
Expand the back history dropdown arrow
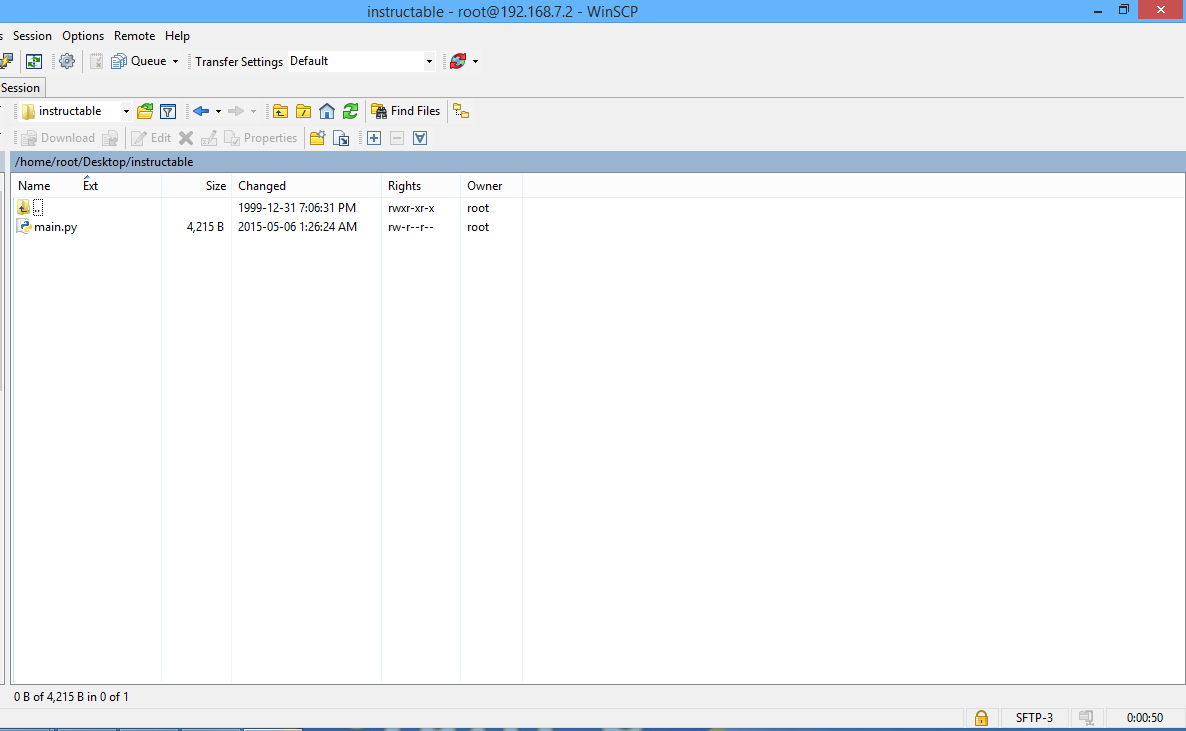click(219, 111)
